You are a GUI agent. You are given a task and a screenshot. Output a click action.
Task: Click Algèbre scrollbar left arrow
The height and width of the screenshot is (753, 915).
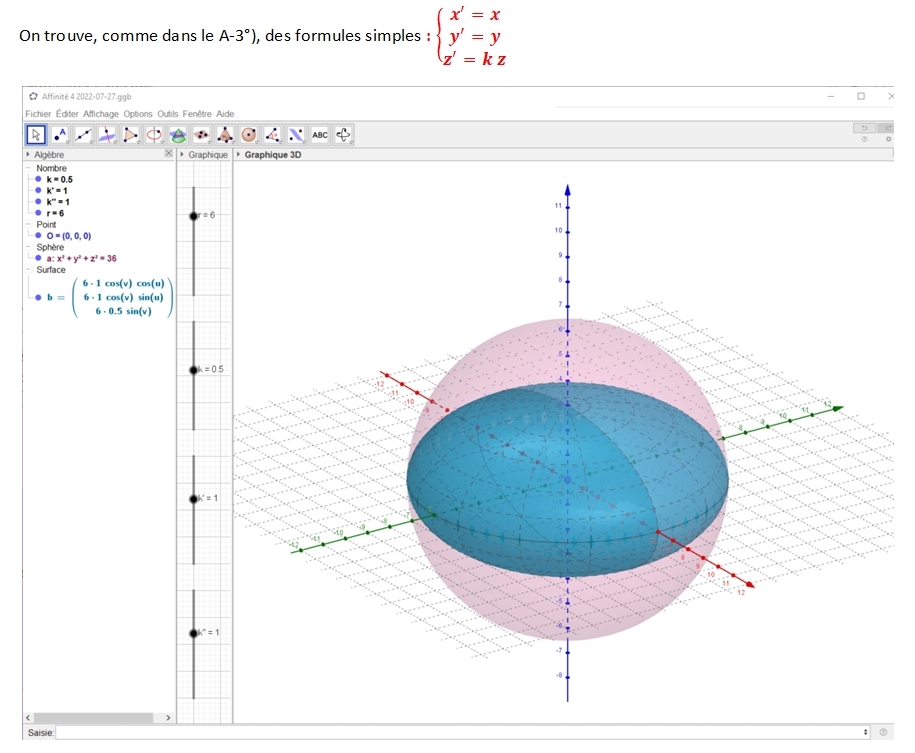pyautogui.click(x=28, y=717)
